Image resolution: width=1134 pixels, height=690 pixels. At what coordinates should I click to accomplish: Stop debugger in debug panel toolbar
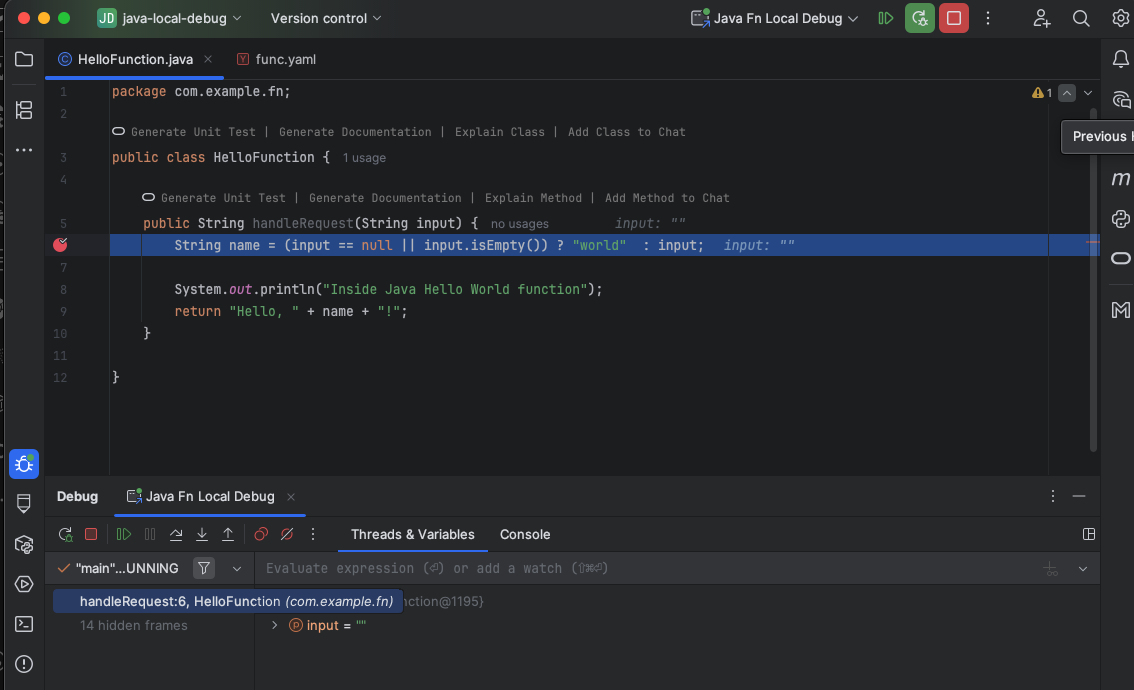click(91, 534)
